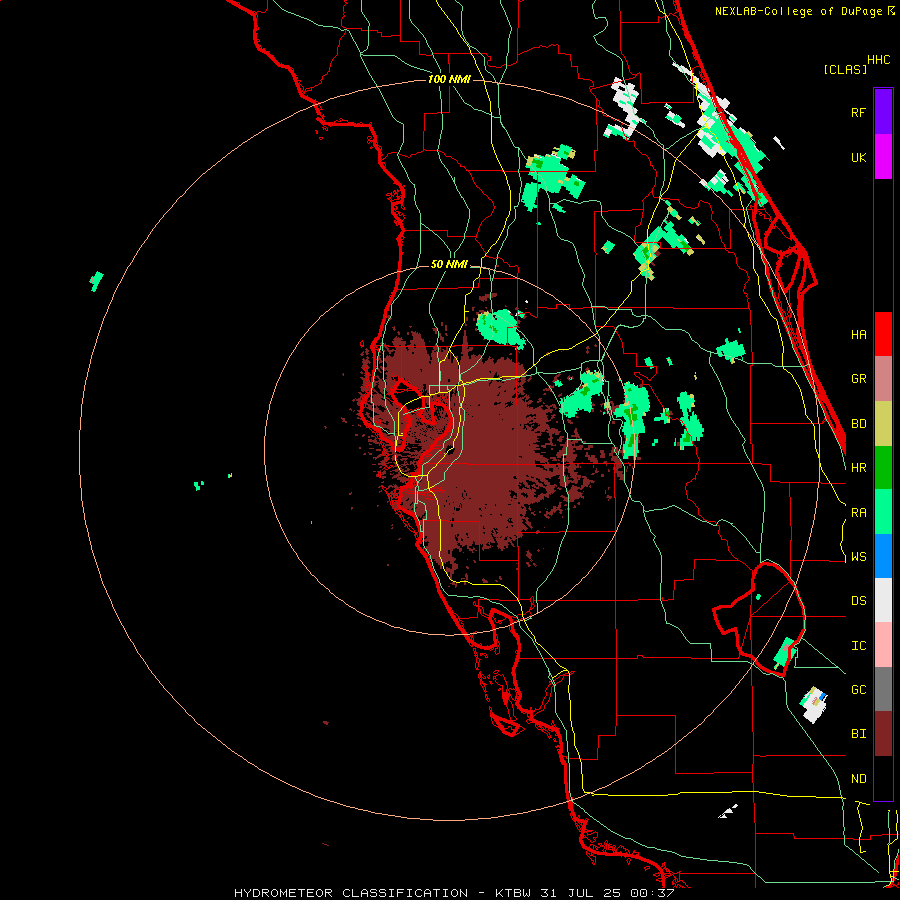Click the WS legend label

[x=858, y=557]
